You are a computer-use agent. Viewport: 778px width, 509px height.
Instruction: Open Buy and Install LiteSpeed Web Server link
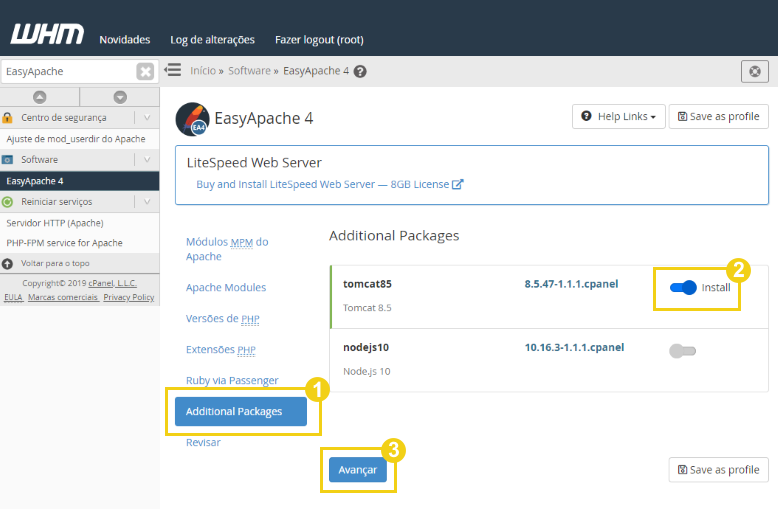(323, 184)
